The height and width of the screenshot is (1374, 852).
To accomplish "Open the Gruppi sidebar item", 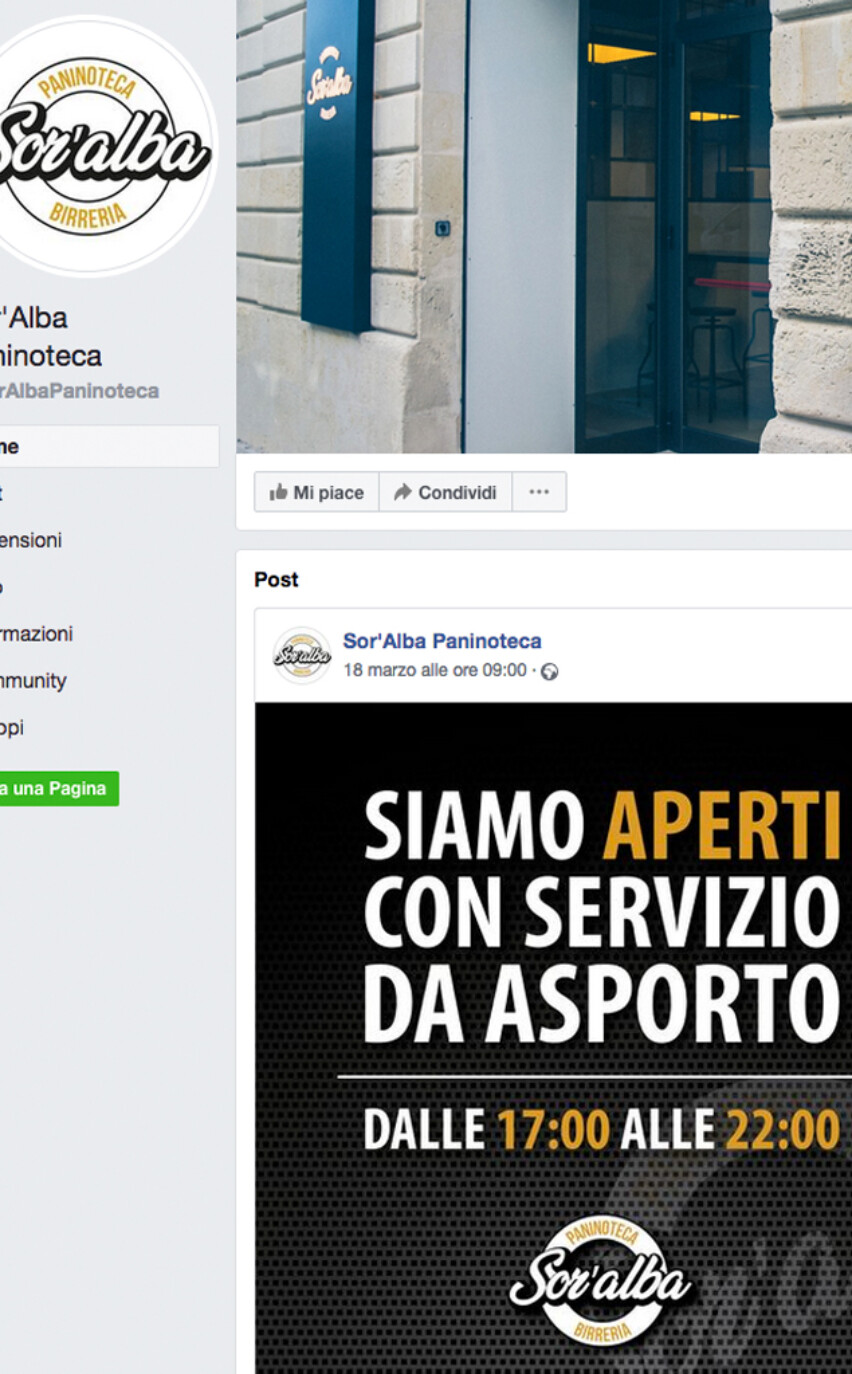I will [12, 728].
